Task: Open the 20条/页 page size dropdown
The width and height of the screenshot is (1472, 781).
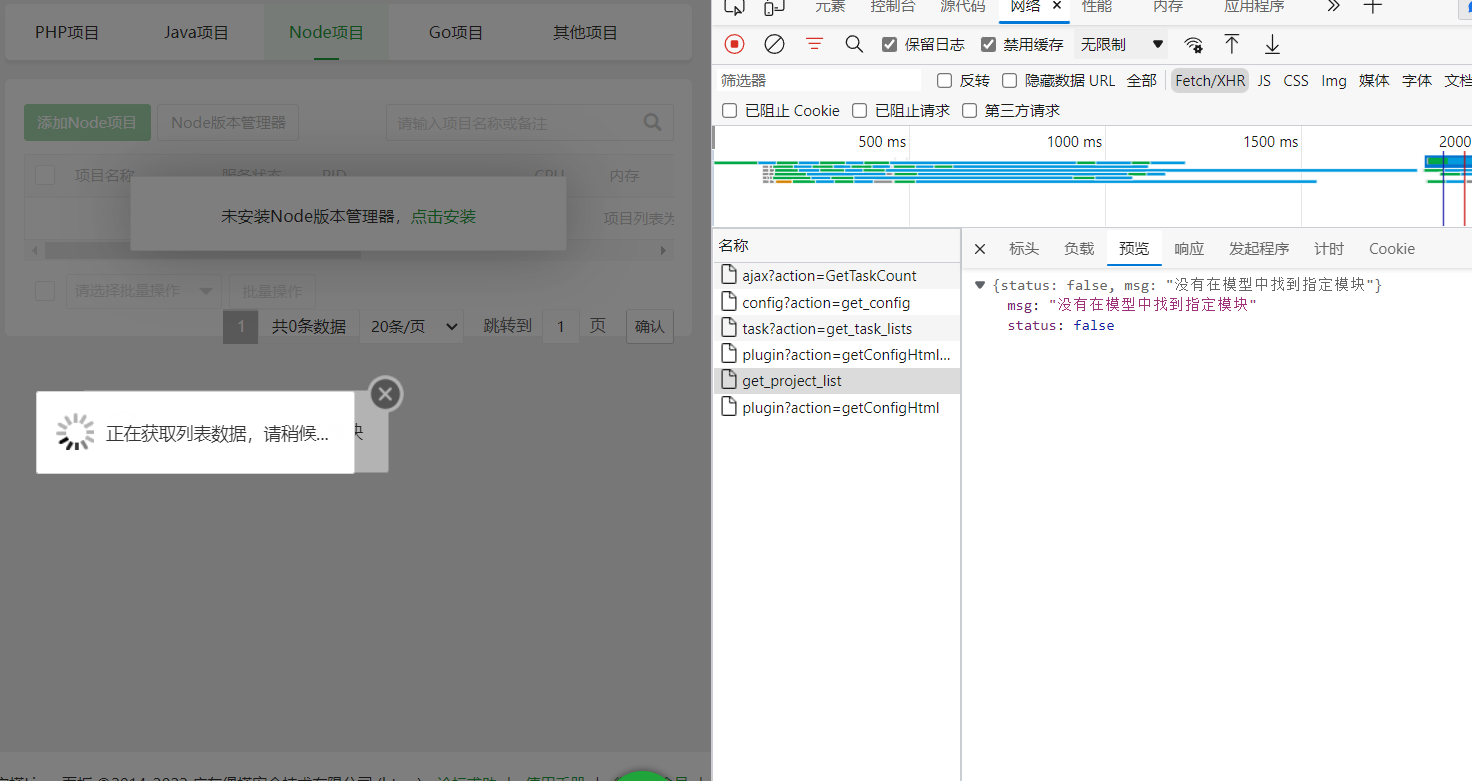Action: coord(412,326)
